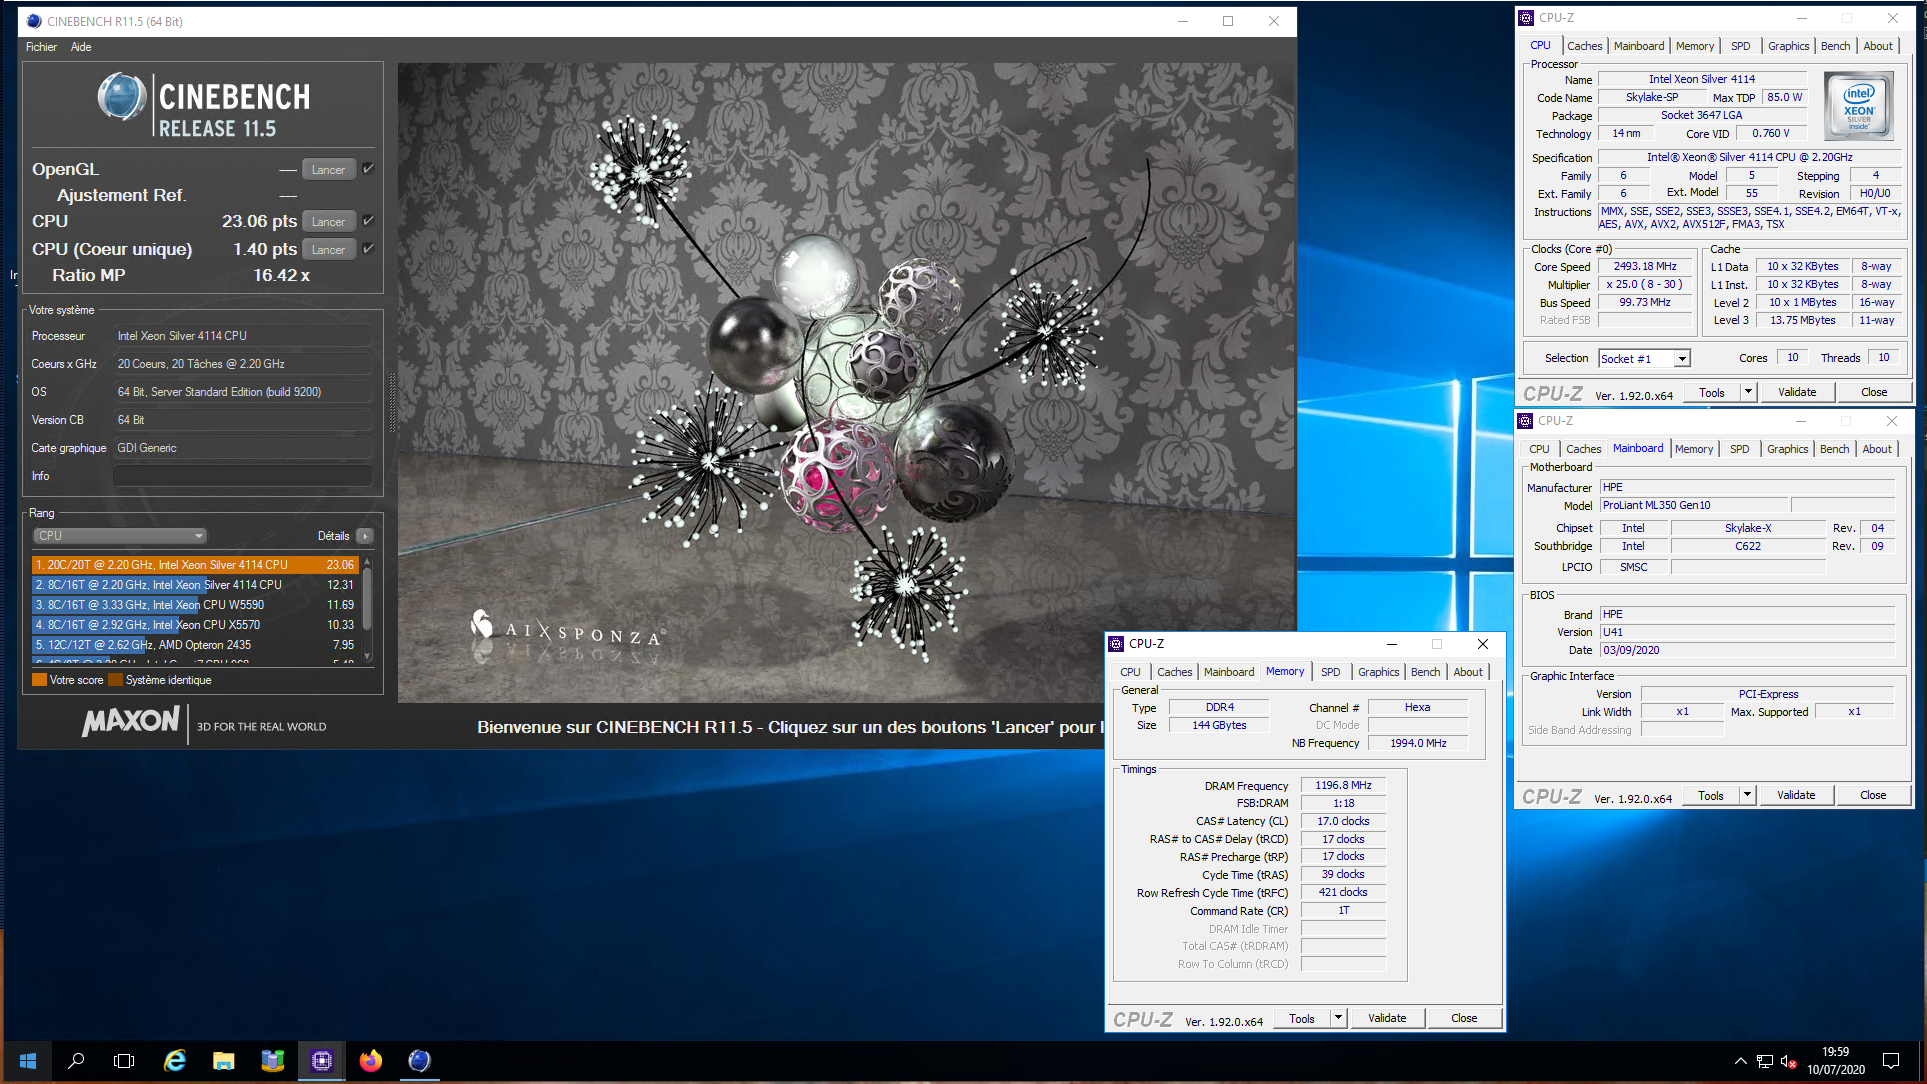Toggle the CPU test checkbox
The width and height of the screenshot is (1927, 1084).
[x=368, y=221]
